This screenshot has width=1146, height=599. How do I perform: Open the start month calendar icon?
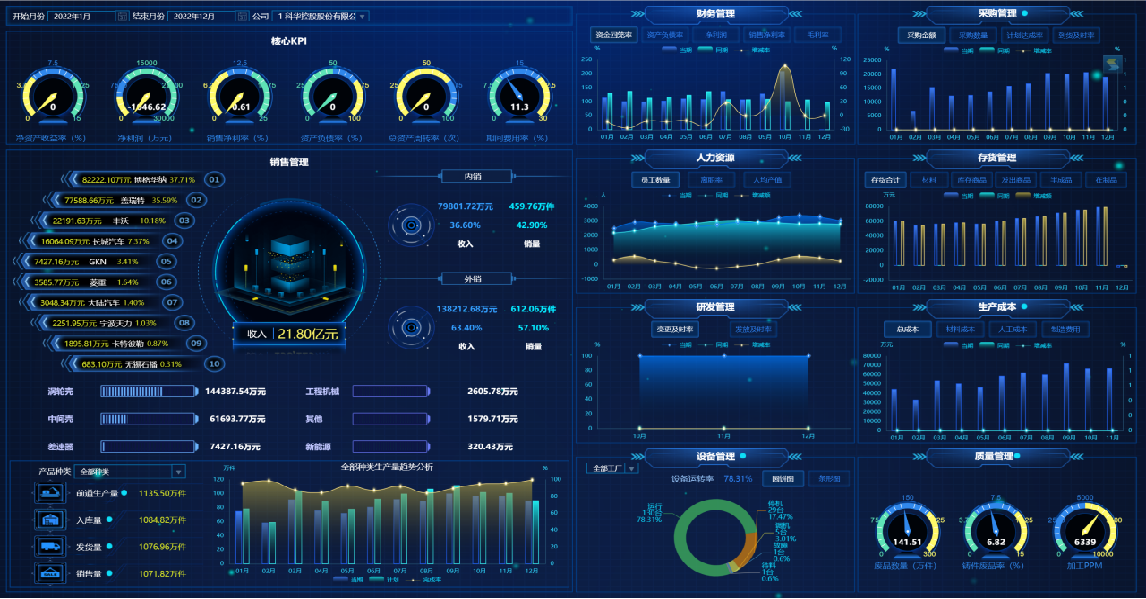tap(122, 16)
